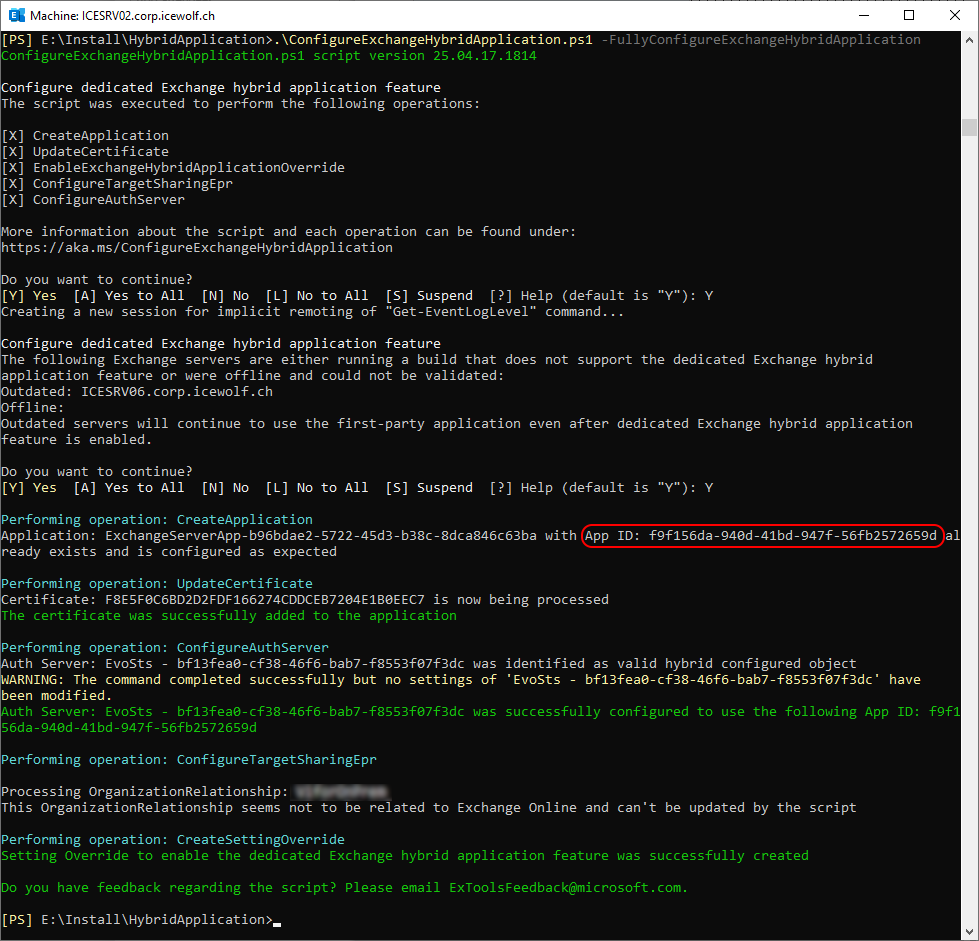Viewport: 979px width, 941px height.
Task: Click 'Performing operation: CreateSettingOverride' heading
Action: (173, 840)
